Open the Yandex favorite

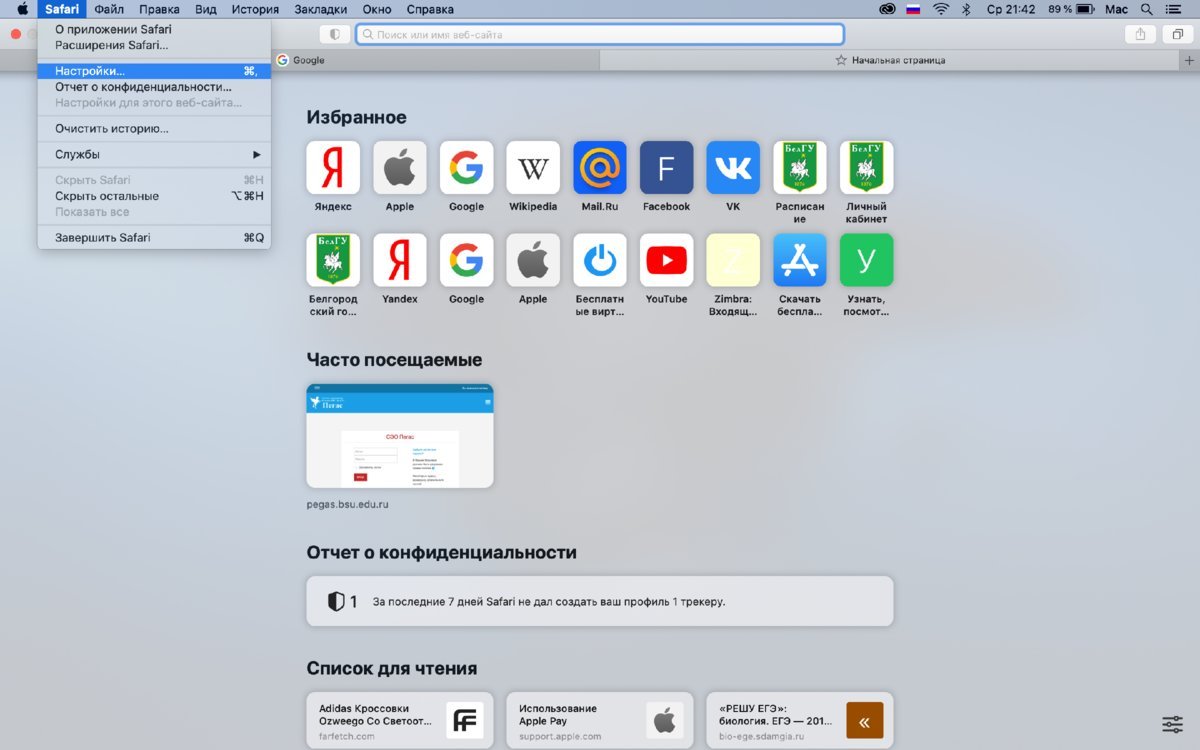[x=400, y=260]
